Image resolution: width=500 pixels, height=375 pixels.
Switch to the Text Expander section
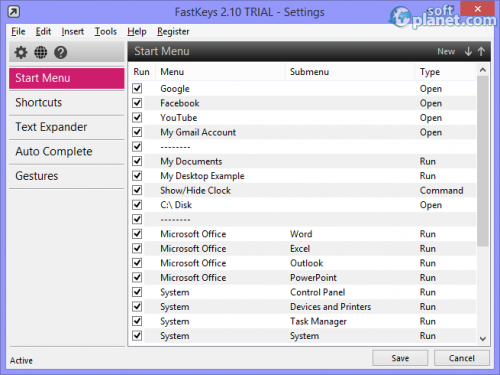point(67,127)
